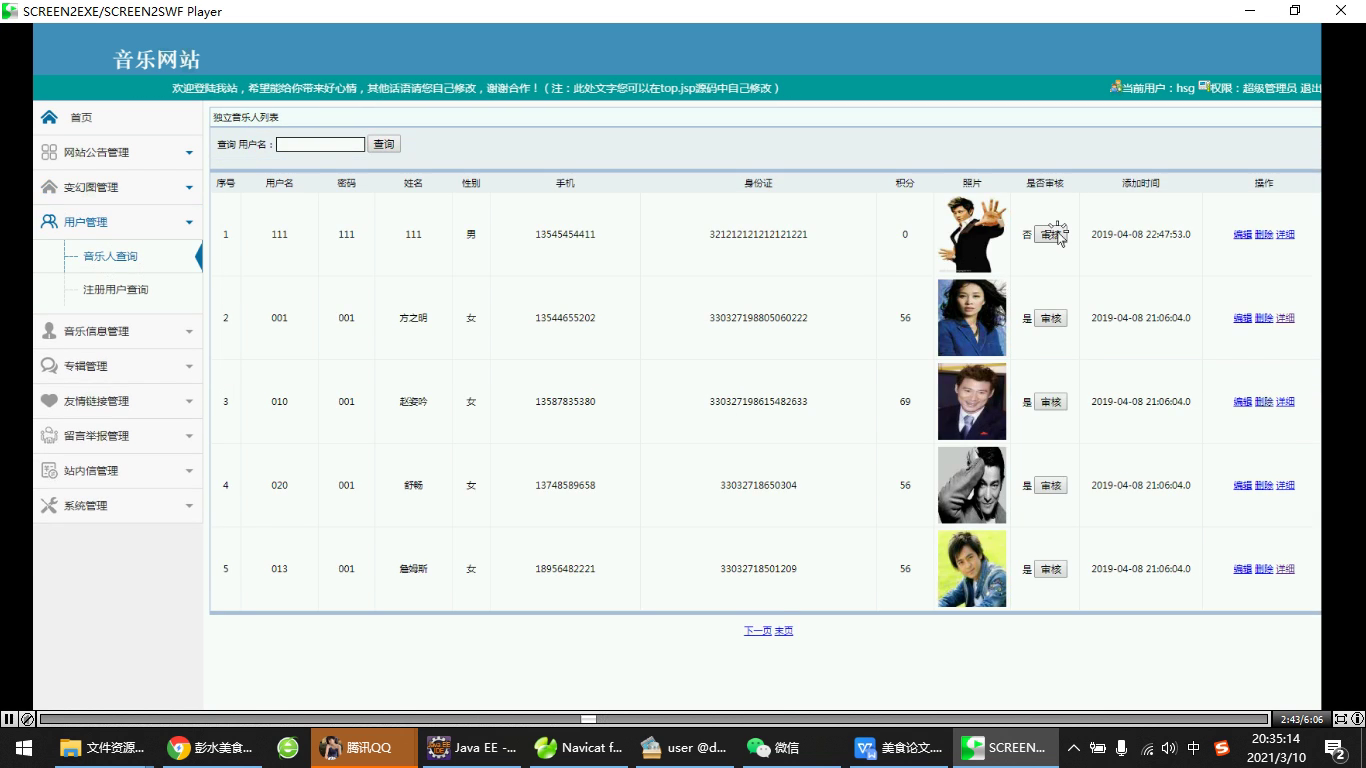Click 审核 button for user 001 方之明
Screen dimensions: 1366x768
coord(1050,318)
